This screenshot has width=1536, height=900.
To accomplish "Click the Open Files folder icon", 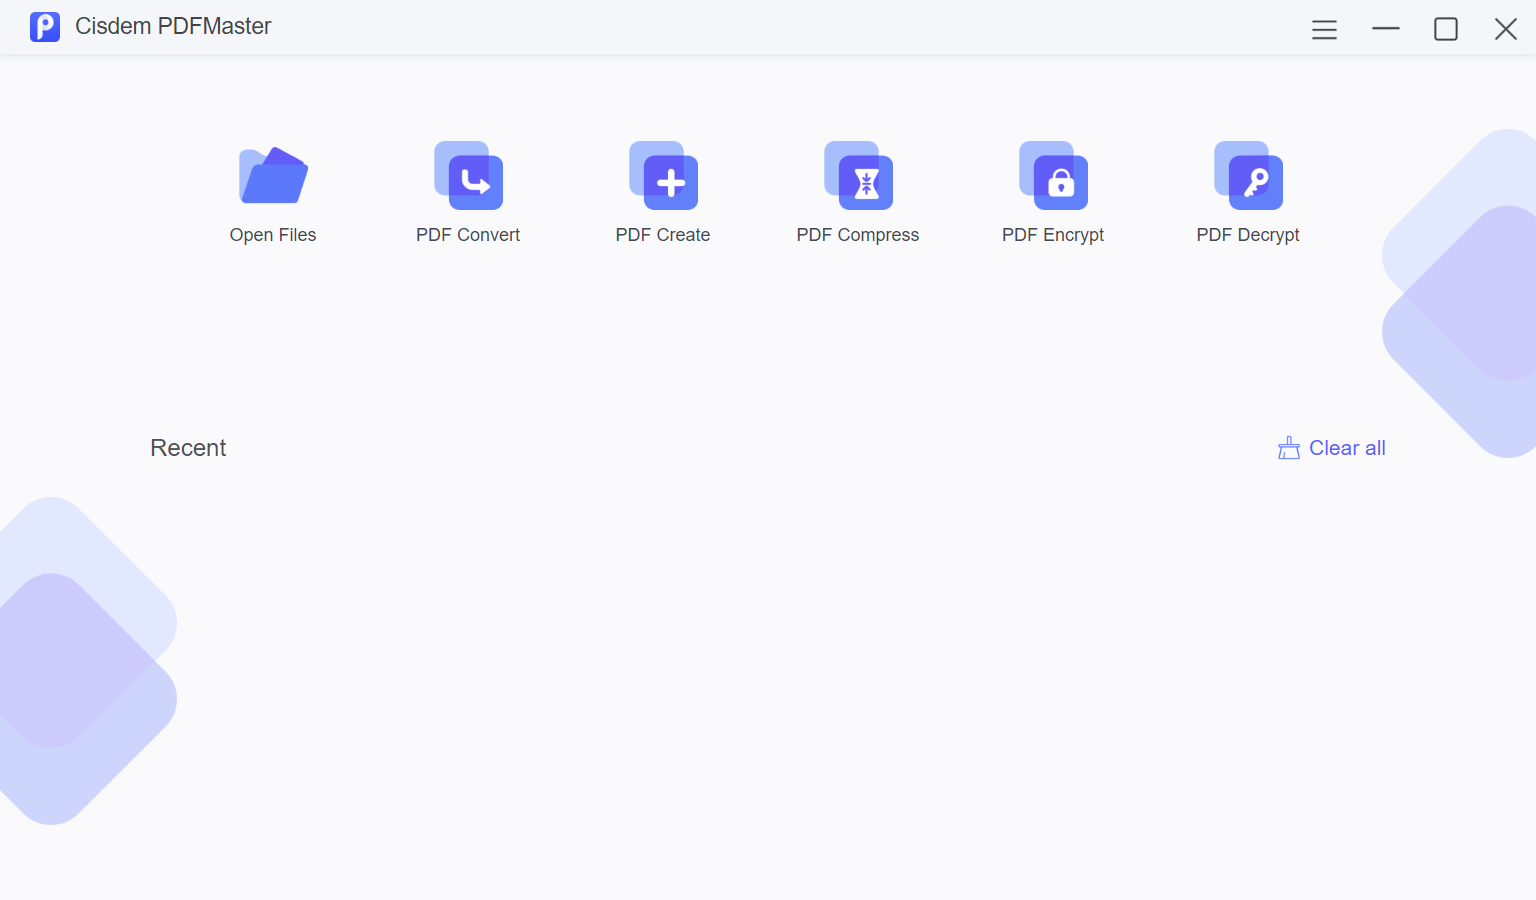I will [273, 176].
